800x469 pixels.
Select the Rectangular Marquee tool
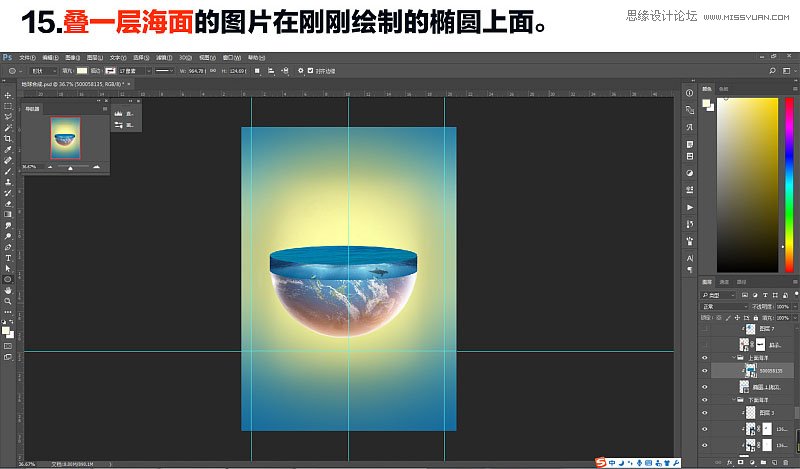pyautogui.click(x=8, y=106)
